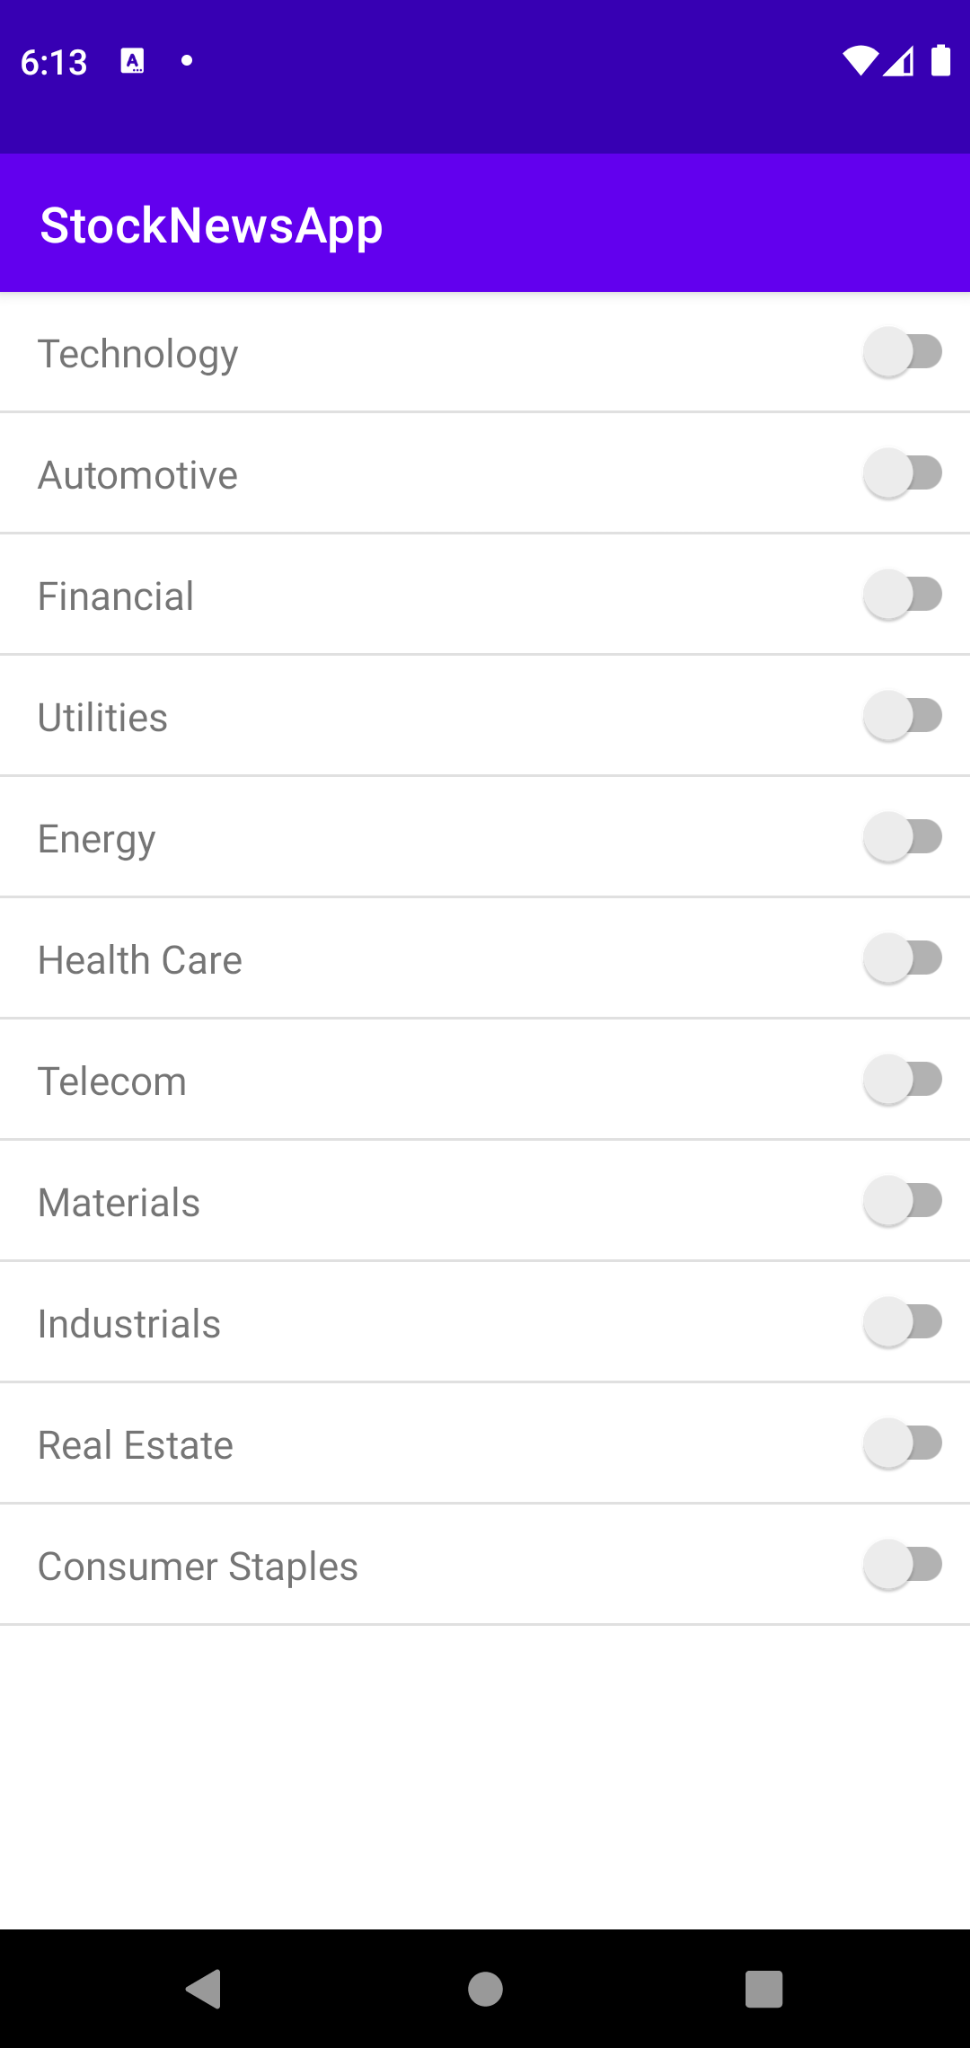
Task: Enable the Consumer Staples switch
Action: coord(903,1565)
